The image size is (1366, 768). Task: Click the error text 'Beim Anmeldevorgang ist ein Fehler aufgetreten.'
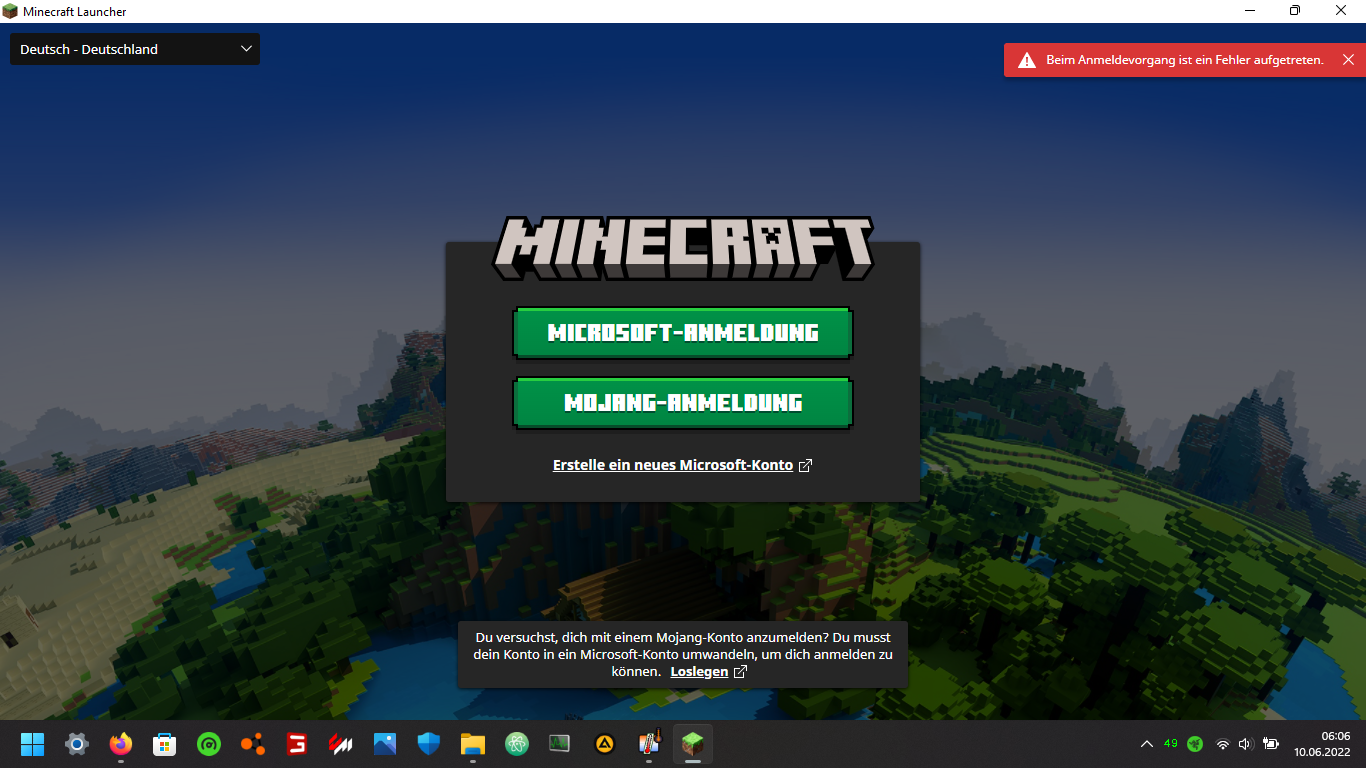[x=1185, y=60]
